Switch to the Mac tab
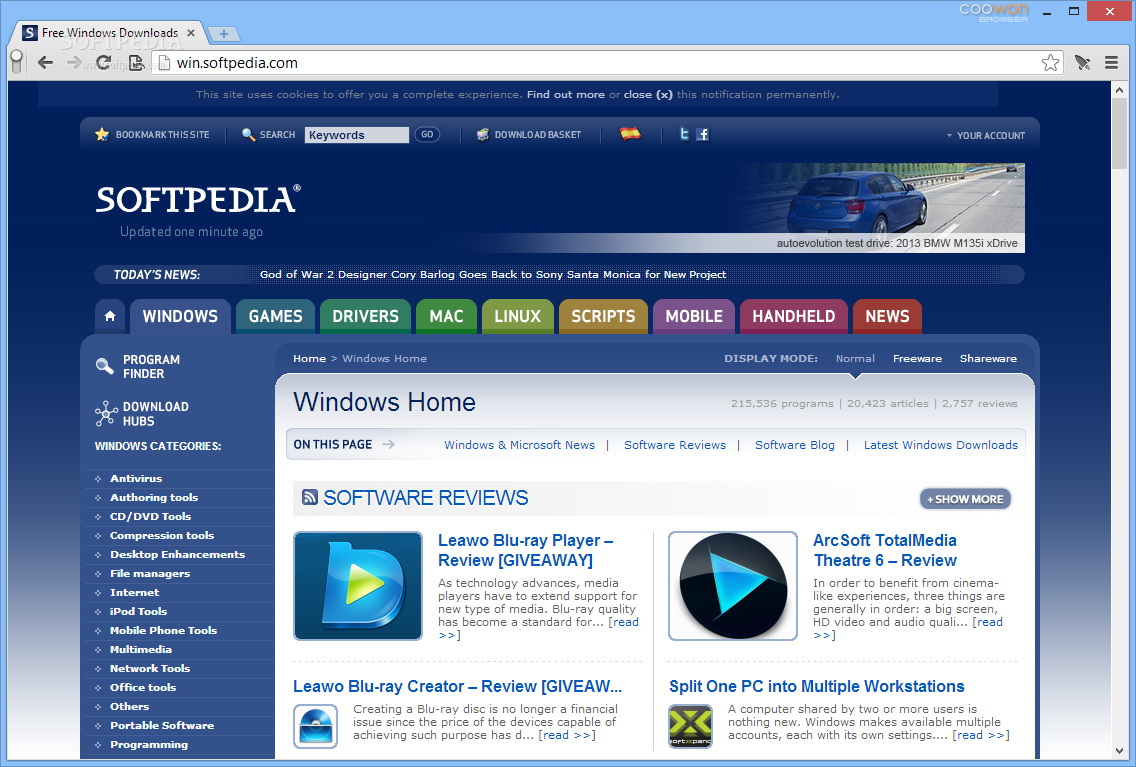The height and width of the screenshot is (767, 1136). pyautogui.click(x=446, y=317)
